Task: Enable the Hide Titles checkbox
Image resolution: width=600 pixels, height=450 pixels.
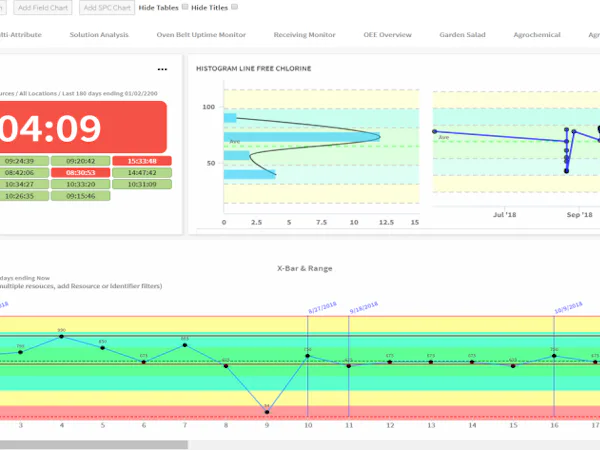Action: click(x=235, y=7)
